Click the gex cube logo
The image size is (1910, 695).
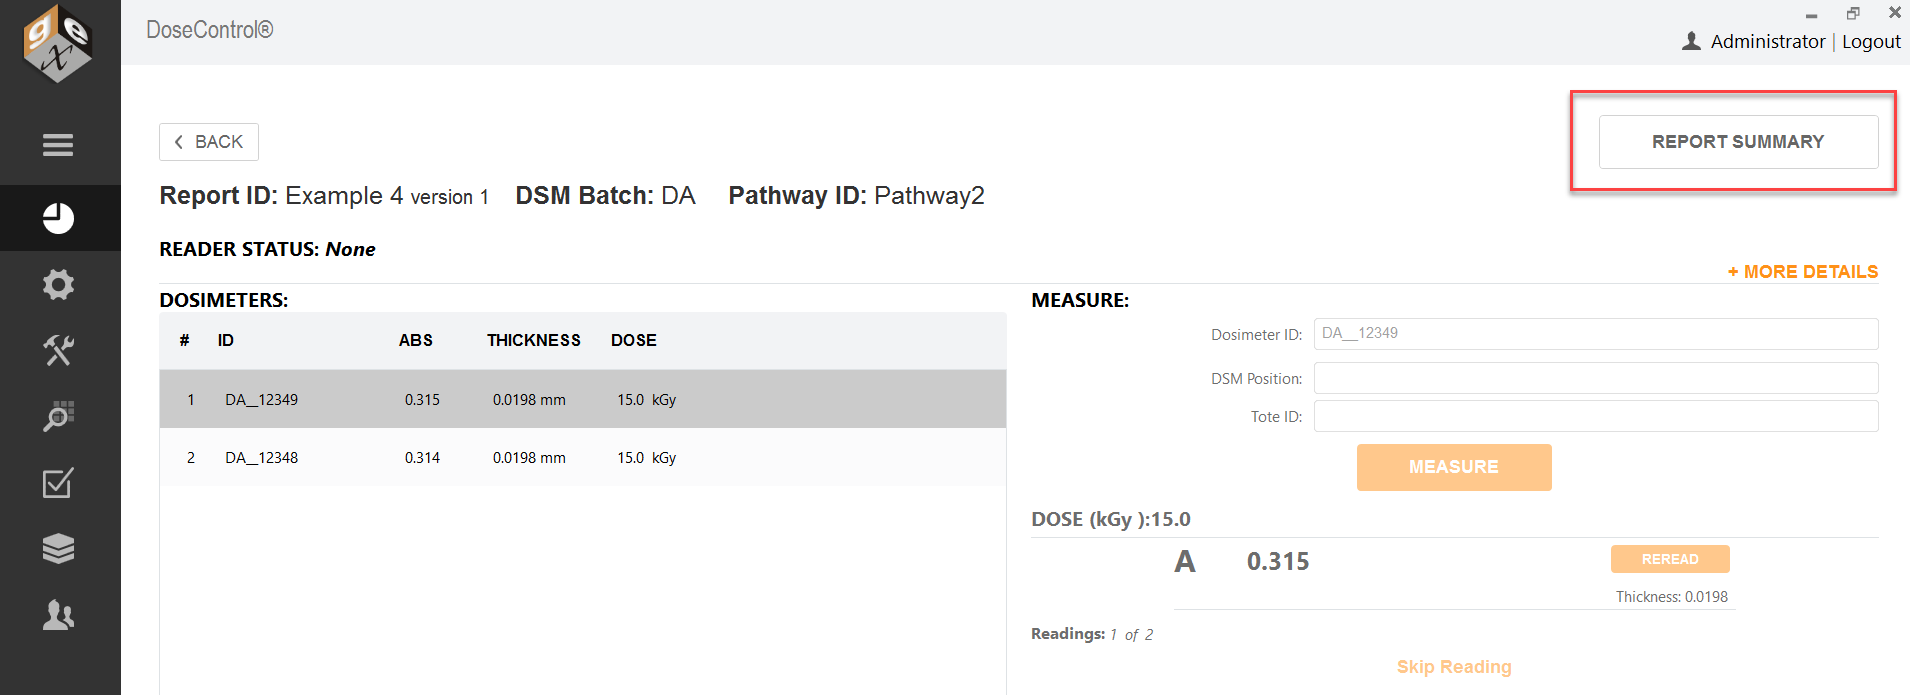tap(58, 44)
